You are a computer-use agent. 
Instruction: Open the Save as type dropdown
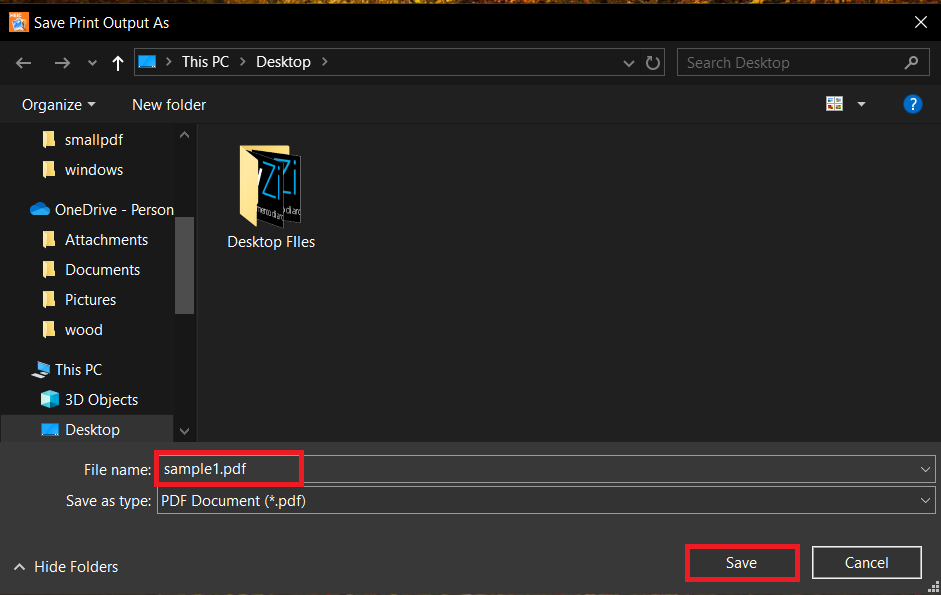(925, 500)
